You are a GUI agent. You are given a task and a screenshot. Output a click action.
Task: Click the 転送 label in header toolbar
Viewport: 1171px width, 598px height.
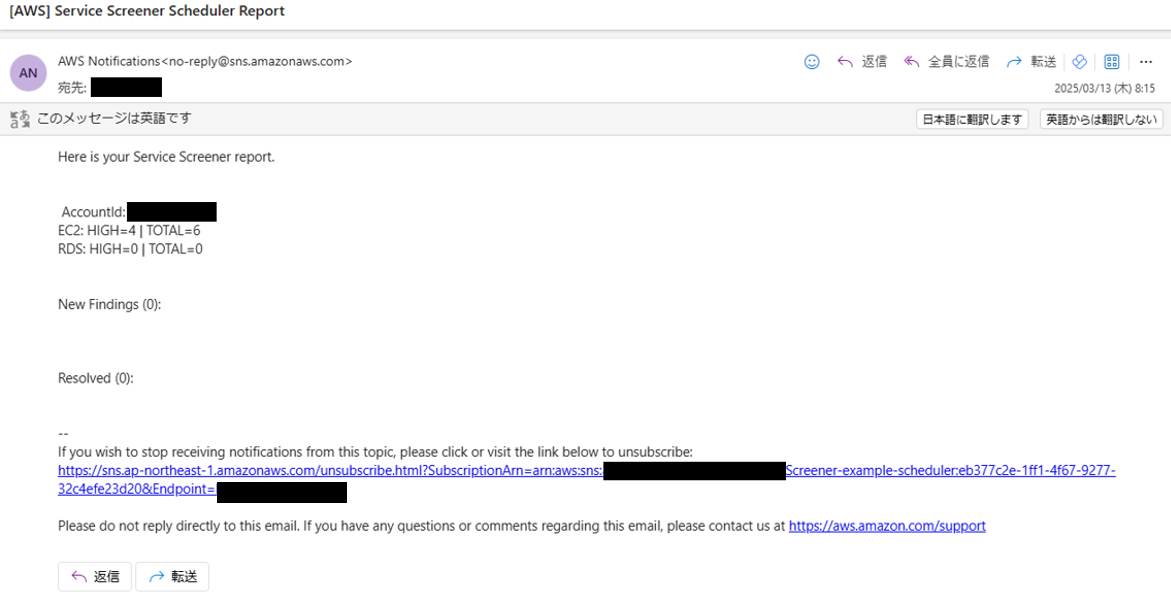[x=1044, y=62]
